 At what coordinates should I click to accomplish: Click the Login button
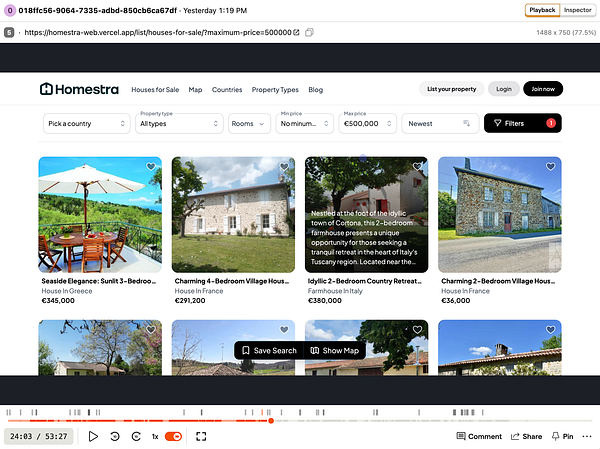pyautogui.click(x=504, y=89)
